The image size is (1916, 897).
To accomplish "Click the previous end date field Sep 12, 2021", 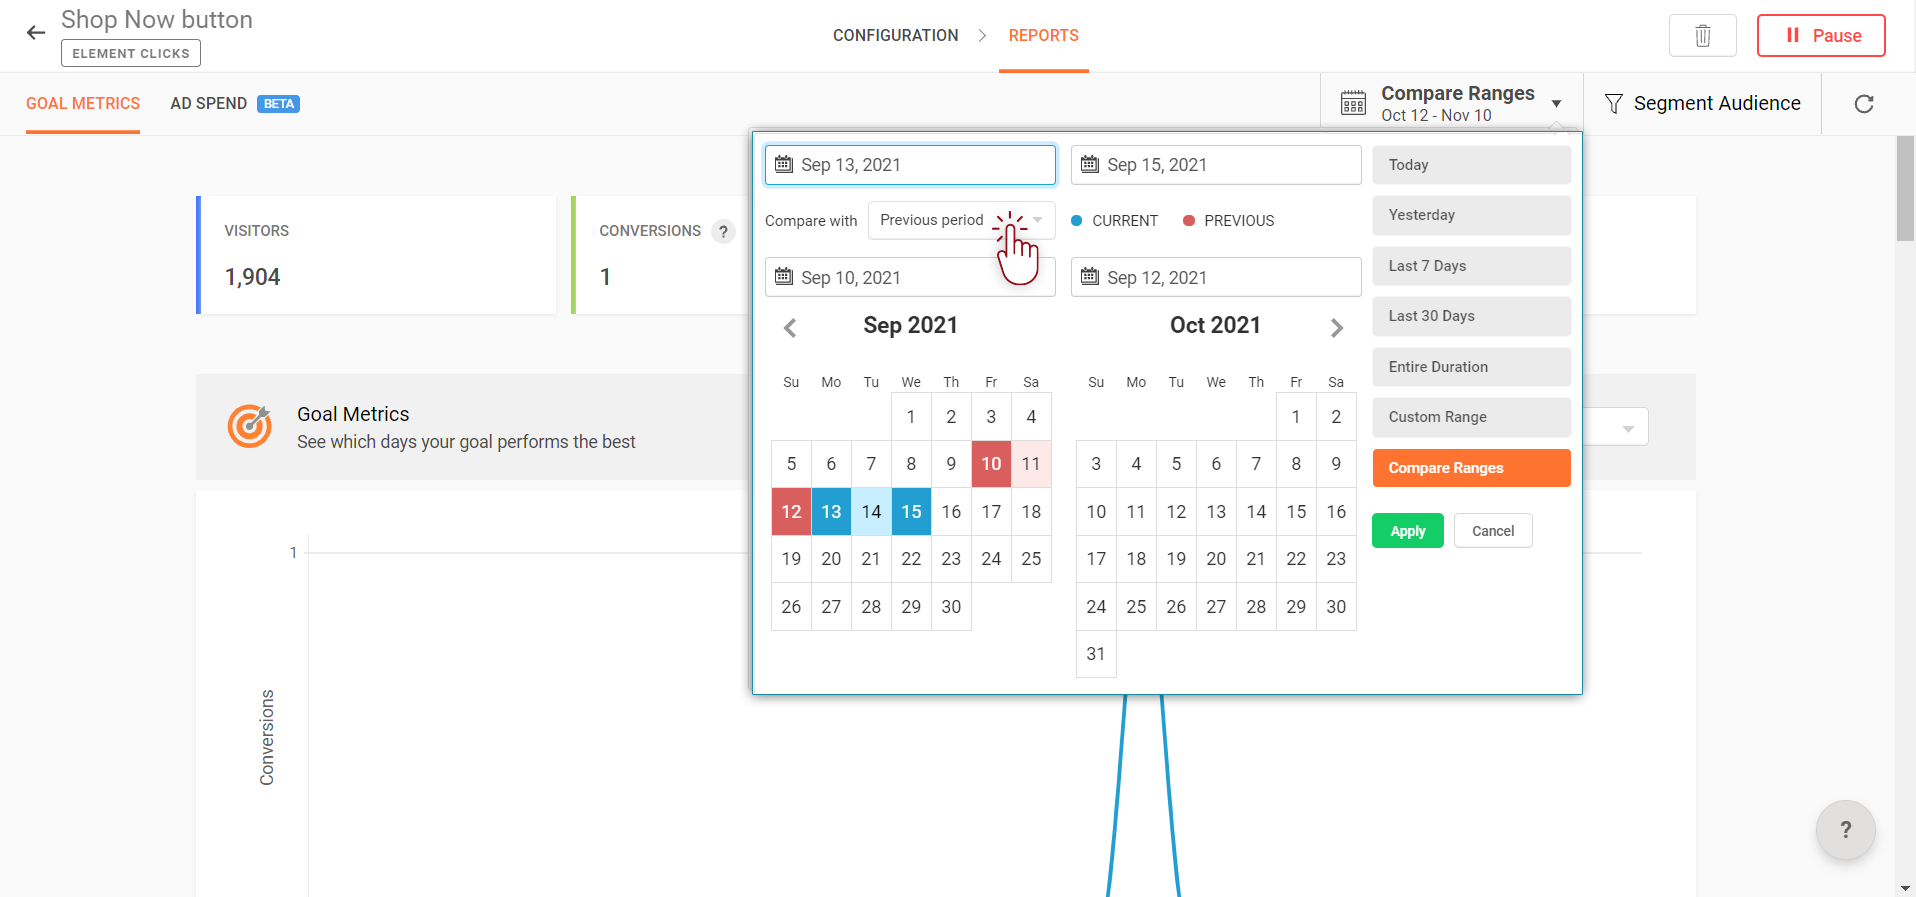I will pyautogui.click(x=1216, y=277).
